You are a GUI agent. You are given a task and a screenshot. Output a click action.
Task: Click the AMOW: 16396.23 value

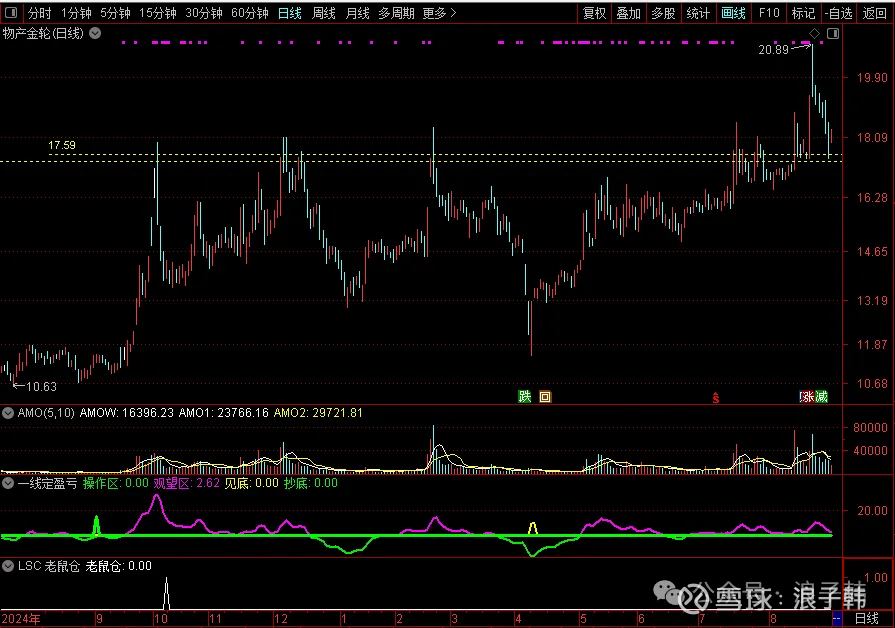click(x=127, y=413)
